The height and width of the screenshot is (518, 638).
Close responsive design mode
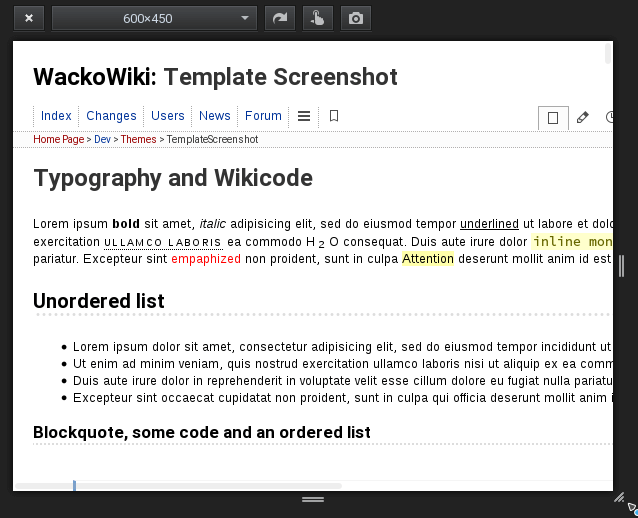(29, 18)
